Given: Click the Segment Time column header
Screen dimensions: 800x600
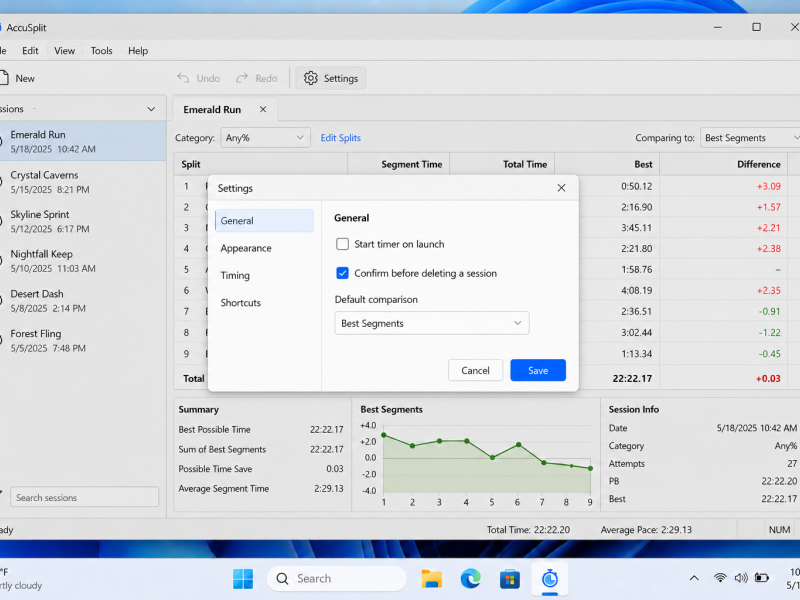Looking at the screenshot, I should pos(398,164).
